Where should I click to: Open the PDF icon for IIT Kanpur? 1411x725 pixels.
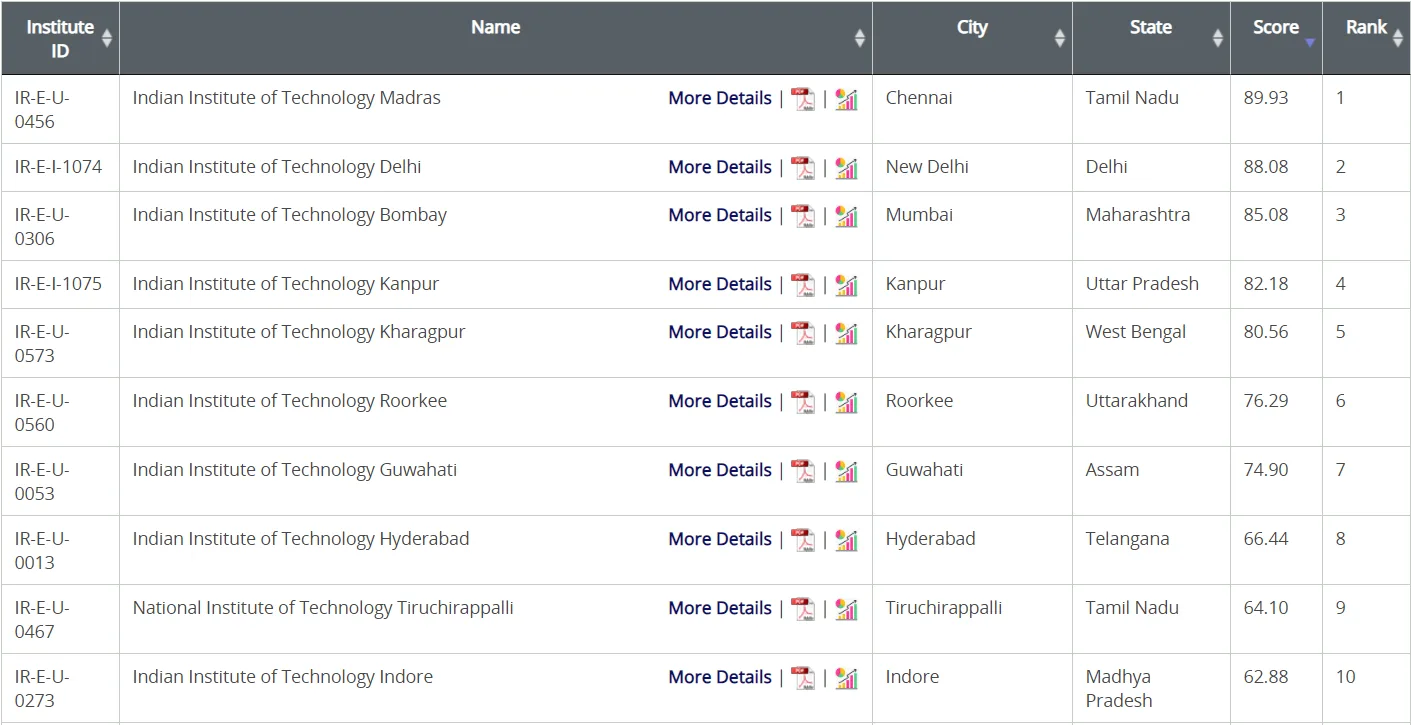pos(803,285)
